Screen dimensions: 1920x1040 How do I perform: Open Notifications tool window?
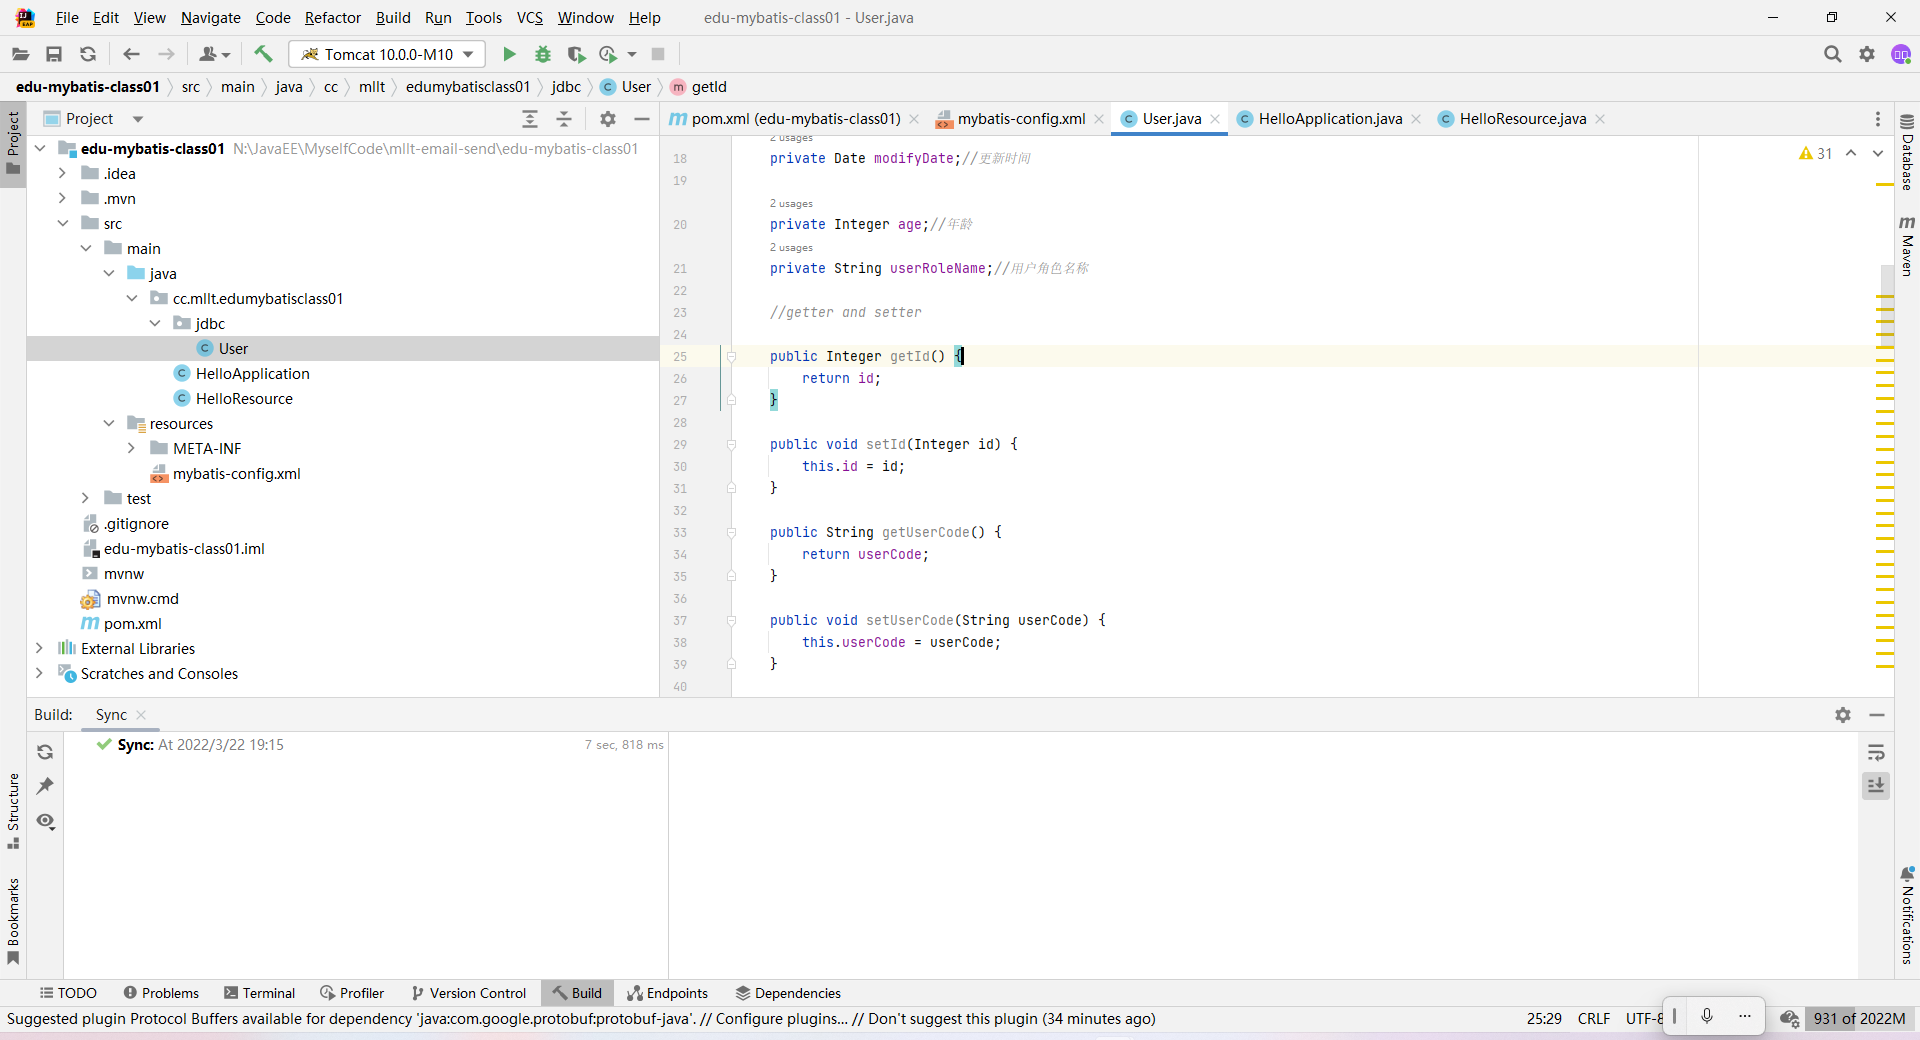click(1907, 916)
